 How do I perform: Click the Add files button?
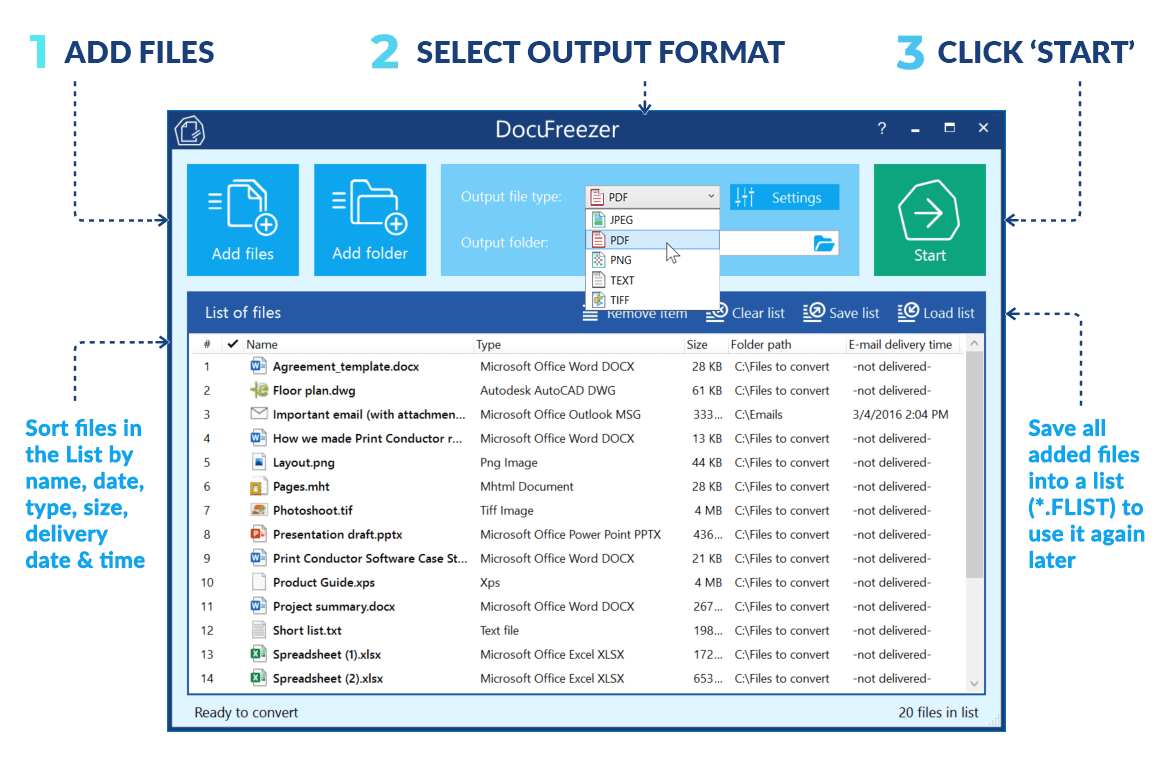[243, 219]
